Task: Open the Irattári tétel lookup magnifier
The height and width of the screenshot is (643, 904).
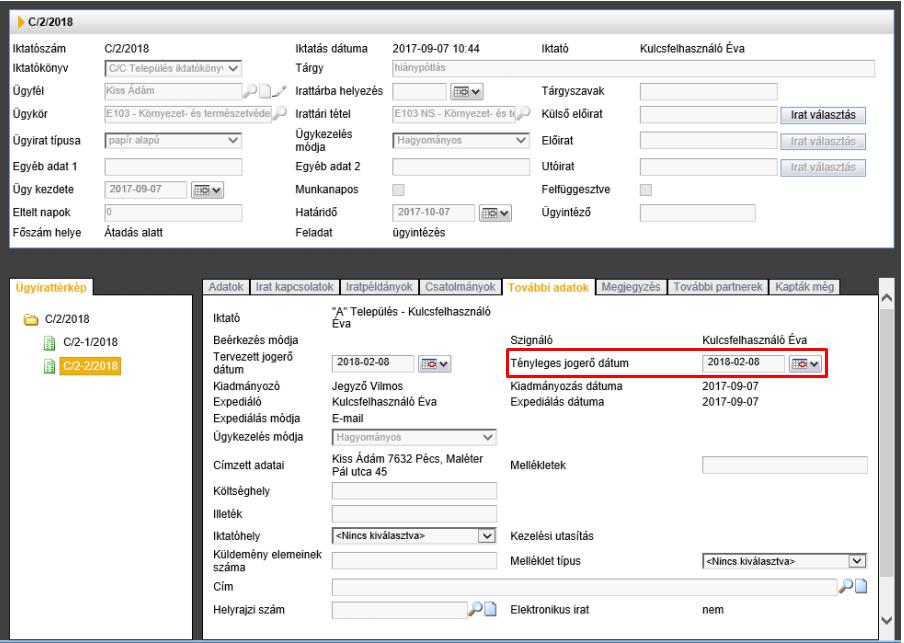Action: 523,113
